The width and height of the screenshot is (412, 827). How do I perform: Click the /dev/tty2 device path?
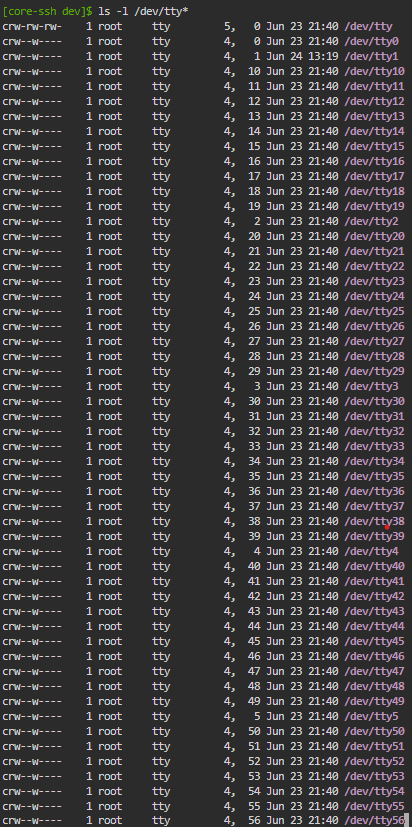pos(371,222)
